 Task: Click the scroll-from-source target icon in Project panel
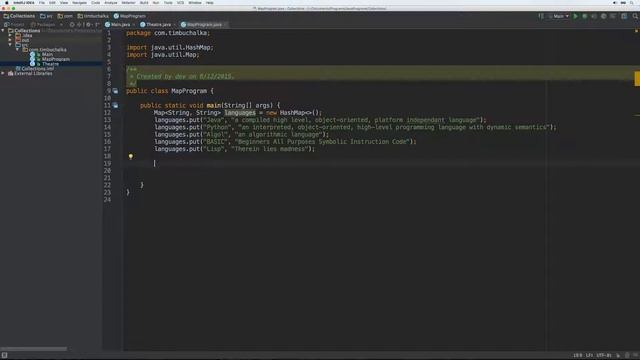(72, 24)
